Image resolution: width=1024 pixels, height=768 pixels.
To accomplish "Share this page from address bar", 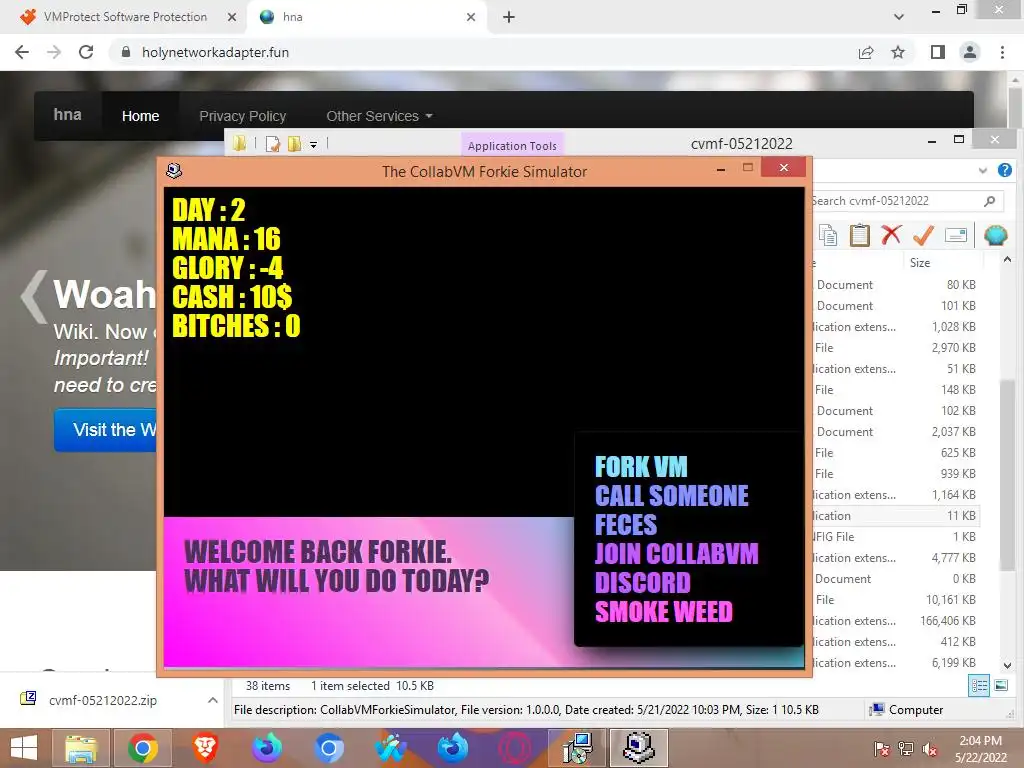I will pos(866,52).
